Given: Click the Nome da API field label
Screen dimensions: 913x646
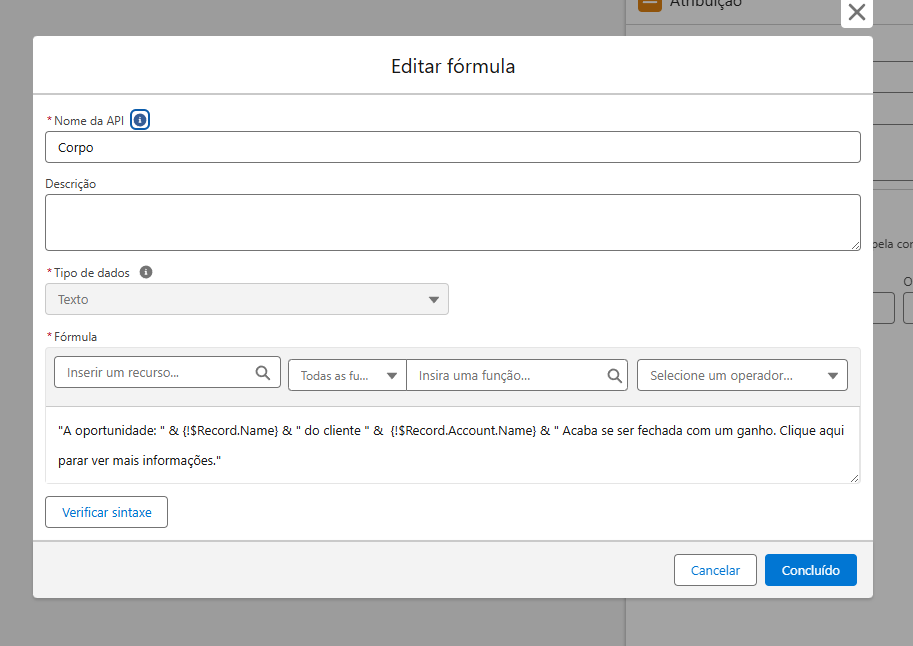Looking at the screenshot, I should click(x=88, y=120).
